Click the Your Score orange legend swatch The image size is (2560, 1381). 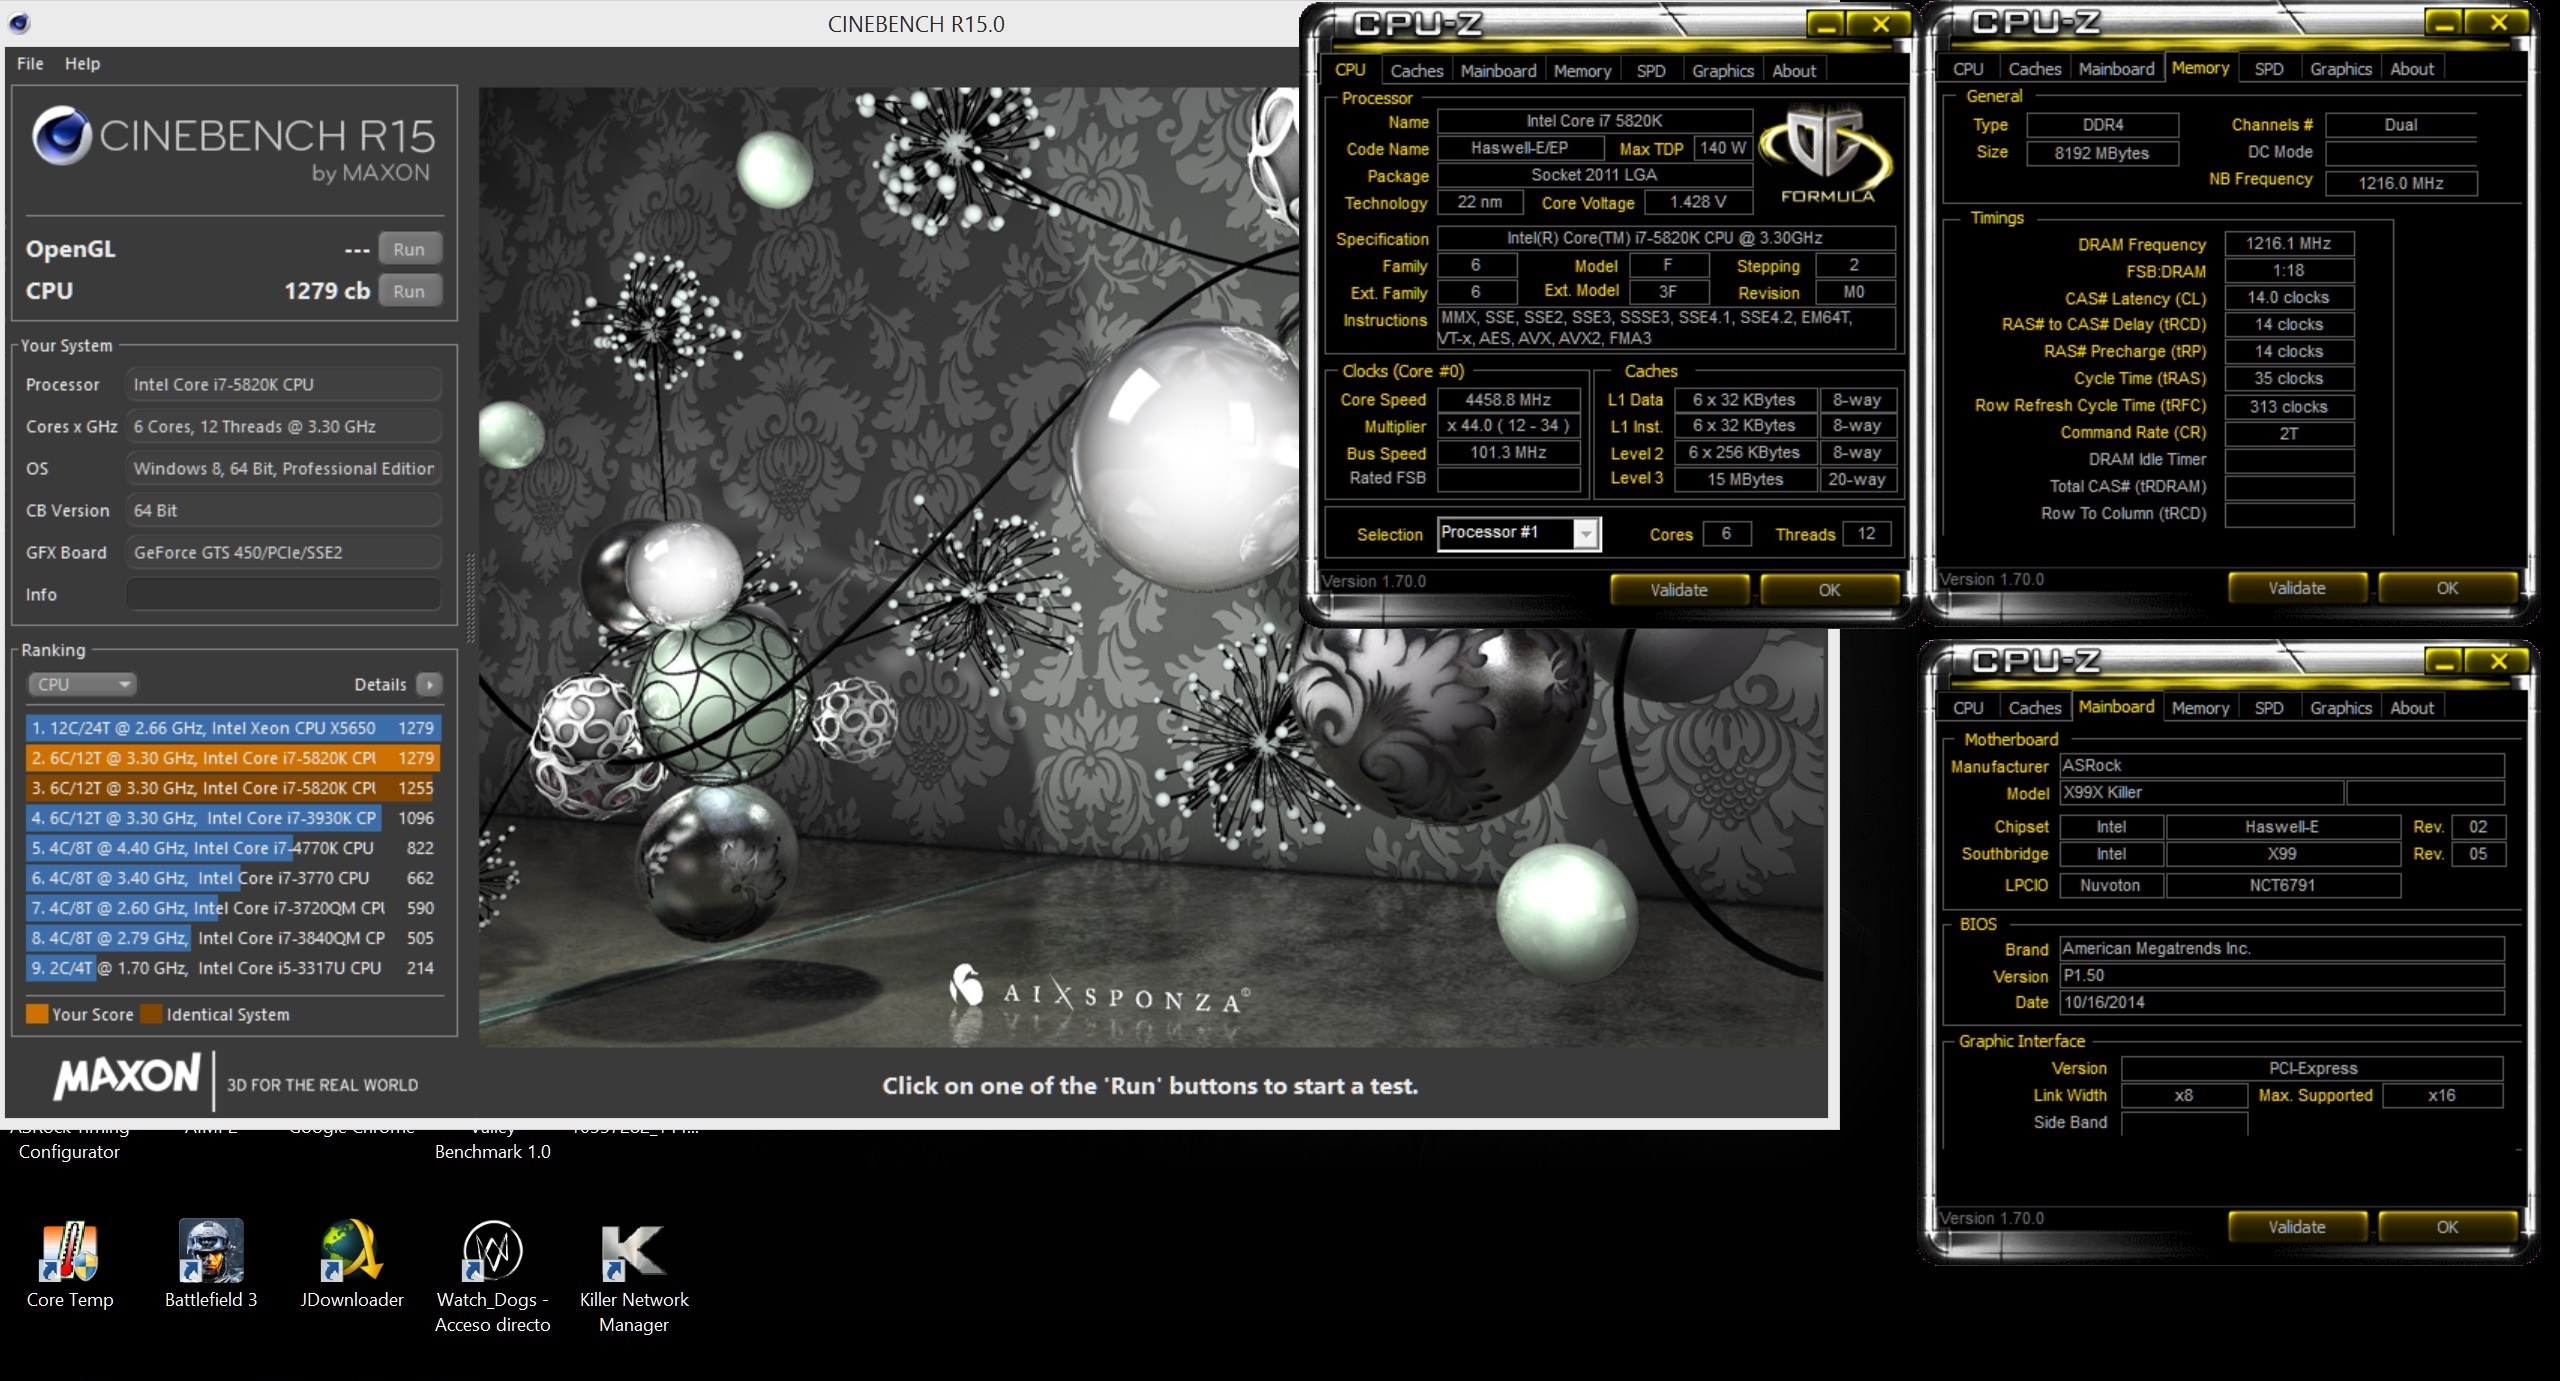point(37,1014)
